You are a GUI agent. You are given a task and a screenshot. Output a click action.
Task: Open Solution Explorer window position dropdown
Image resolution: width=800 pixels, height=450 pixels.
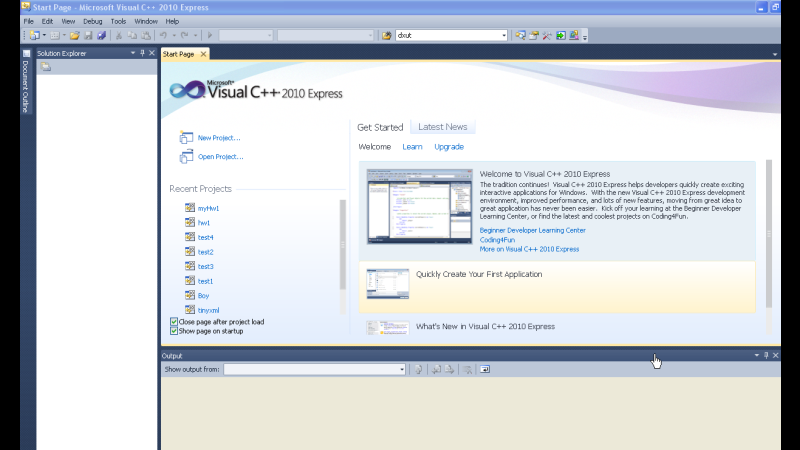coord(133,53)
